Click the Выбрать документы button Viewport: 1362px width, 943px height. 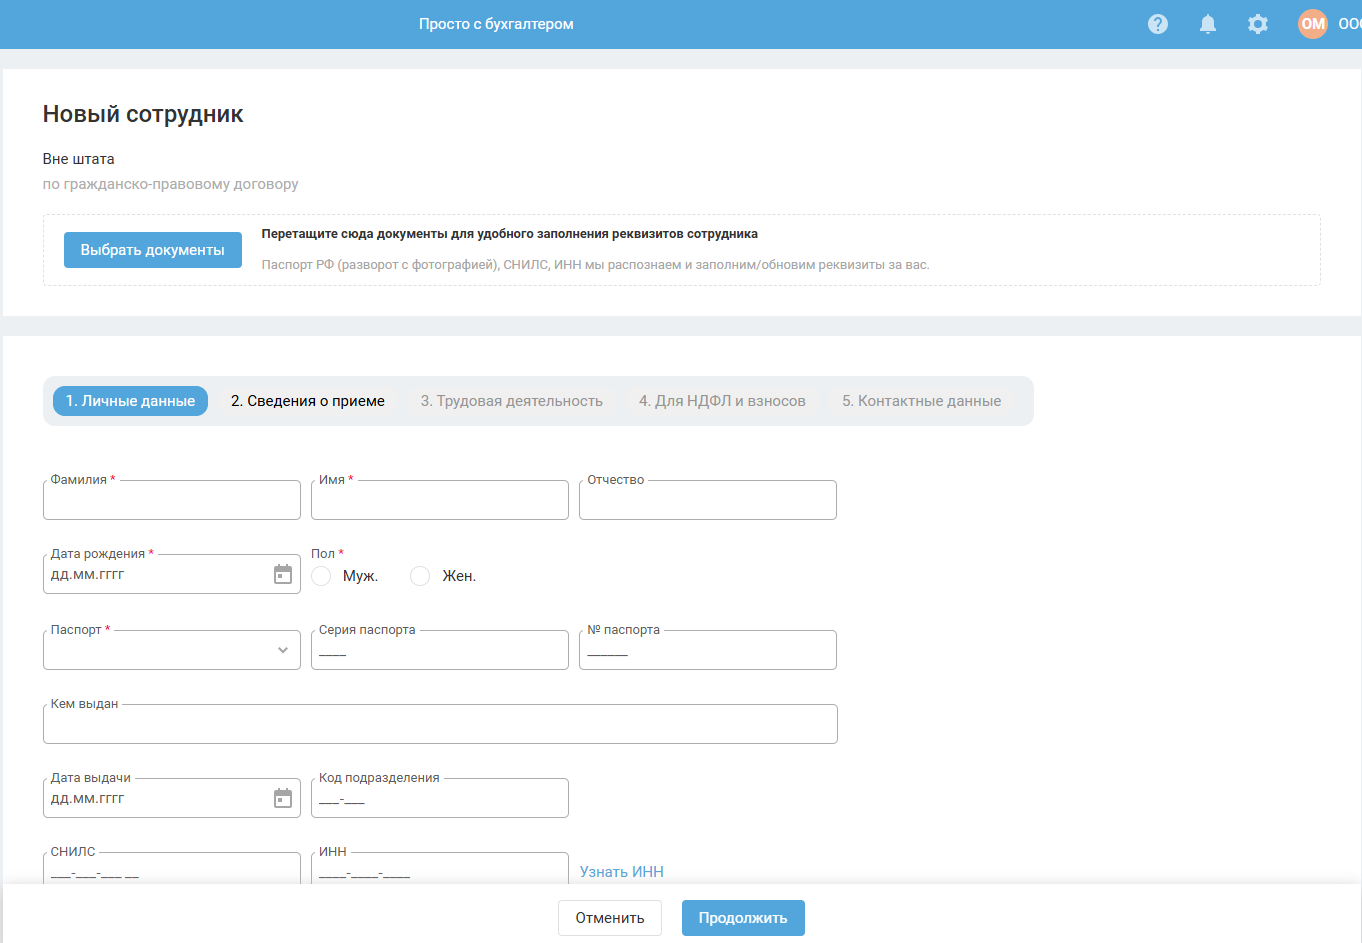pyautogui.click(x=153, y=250)
